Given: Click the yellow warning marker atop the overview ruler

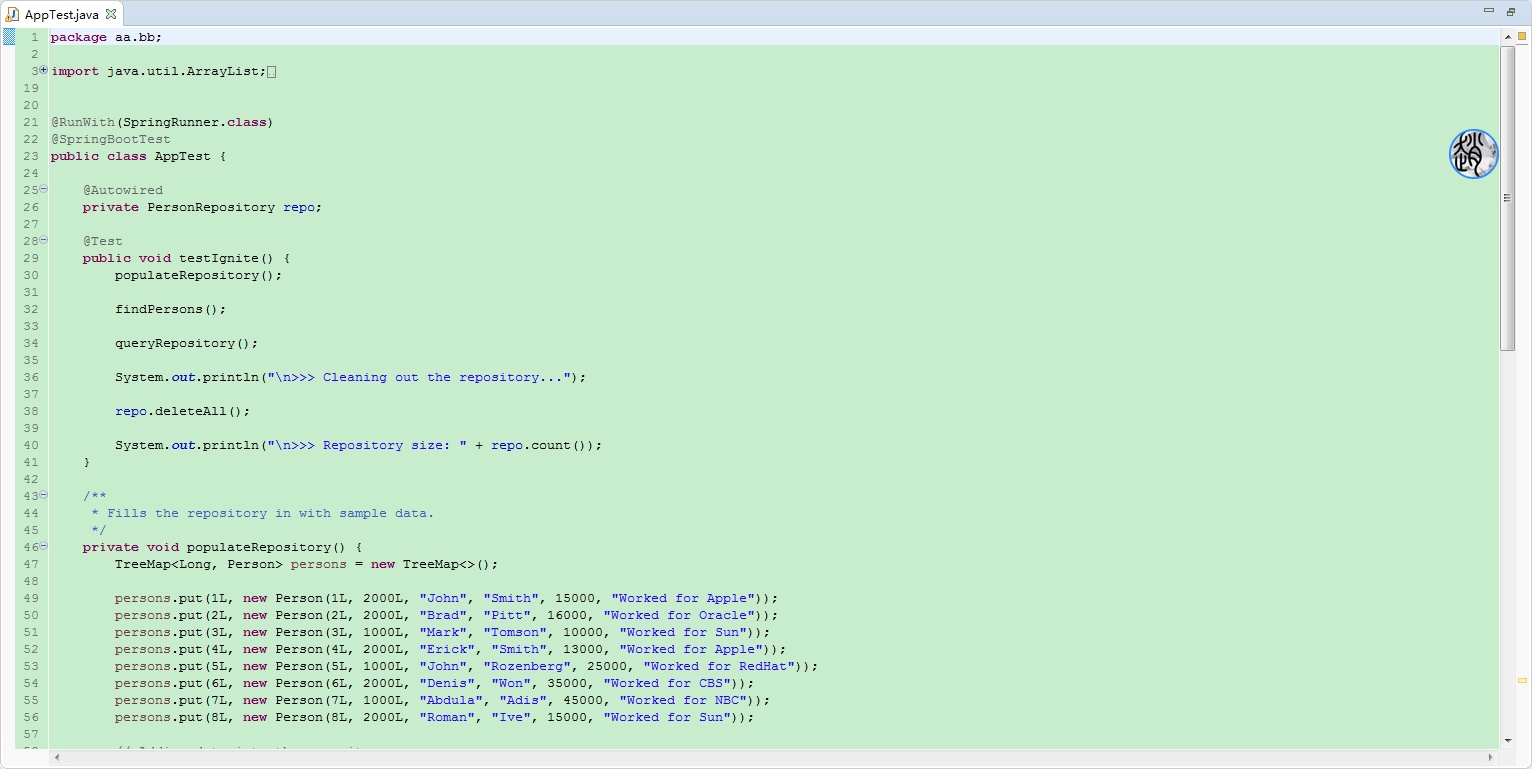Looking at the screenshot, I should 1522,36.
